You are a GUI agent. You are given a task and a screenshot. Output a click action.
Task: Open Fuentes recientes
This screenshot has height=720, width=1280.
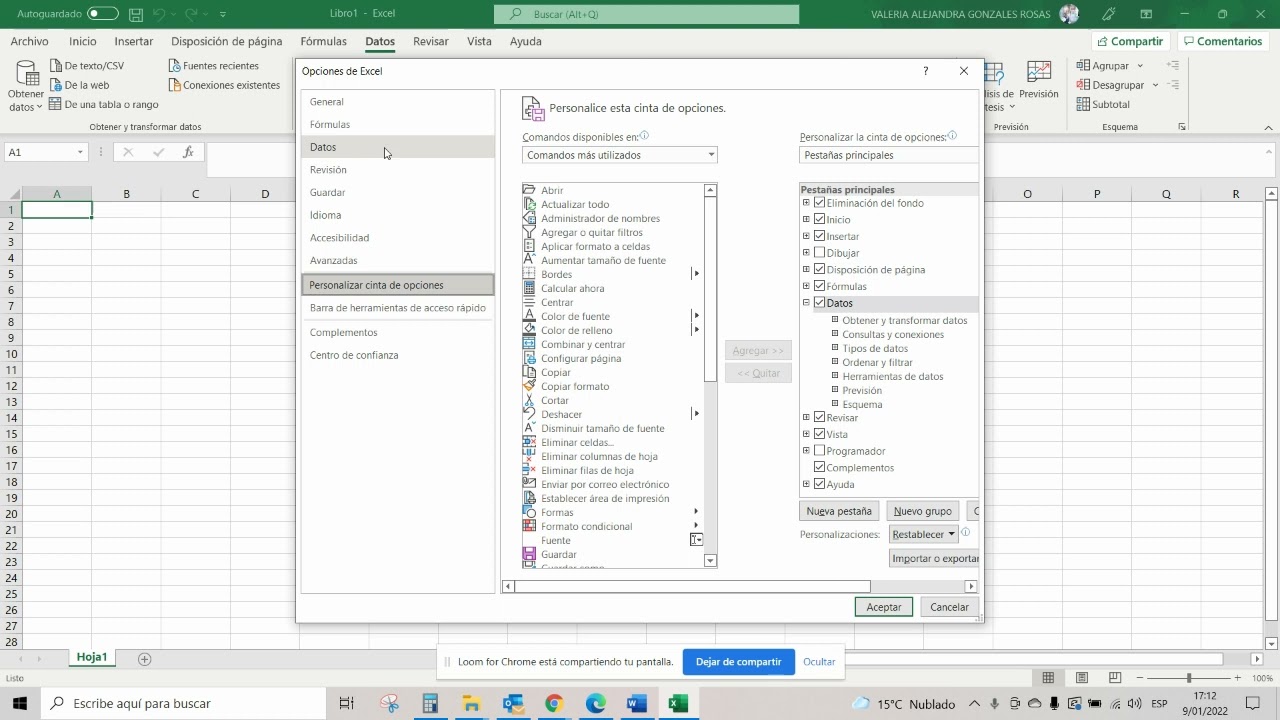213,66
